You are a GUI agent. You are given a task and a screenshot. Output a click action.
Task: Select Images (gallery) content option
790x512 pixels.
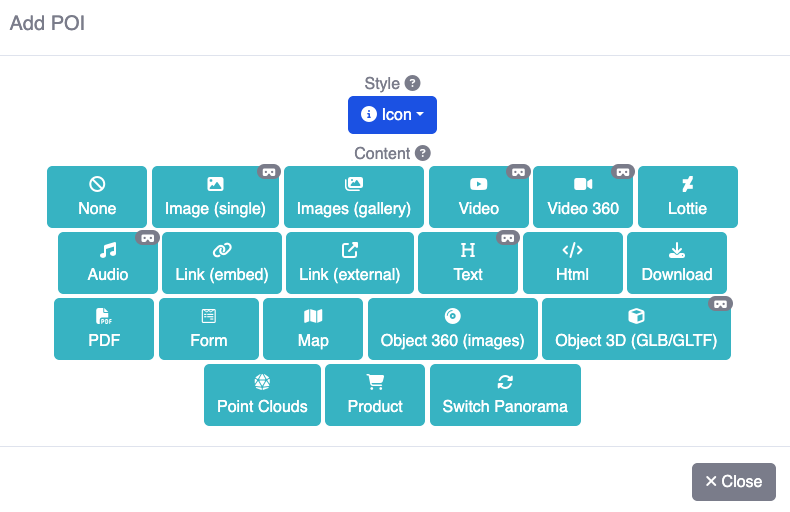click(353, 197)
